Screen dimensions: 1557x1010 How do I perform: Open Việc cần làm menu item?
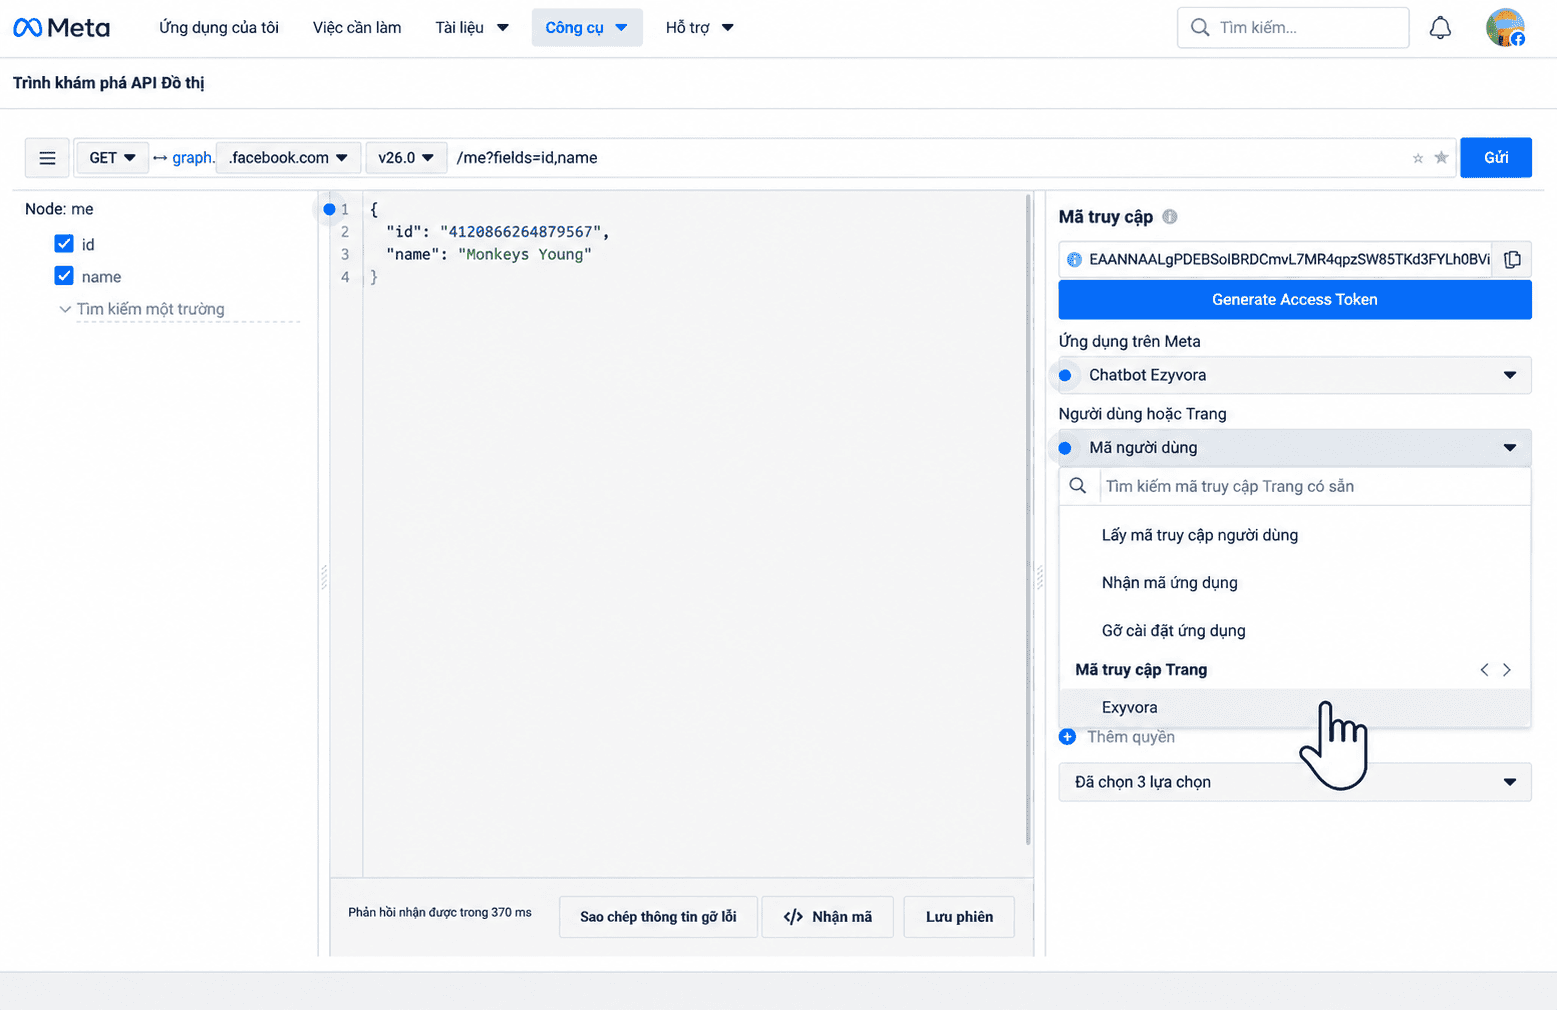click(357, 28)
